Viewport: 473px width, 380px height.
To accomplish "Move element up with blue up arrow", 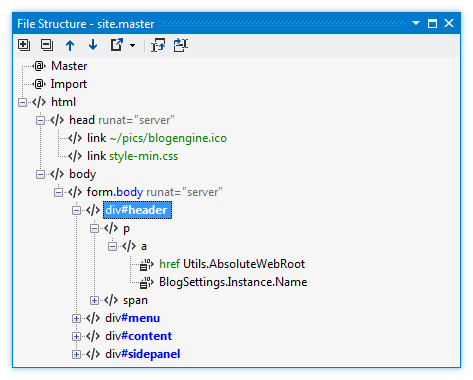I will [x=70, y=45].
